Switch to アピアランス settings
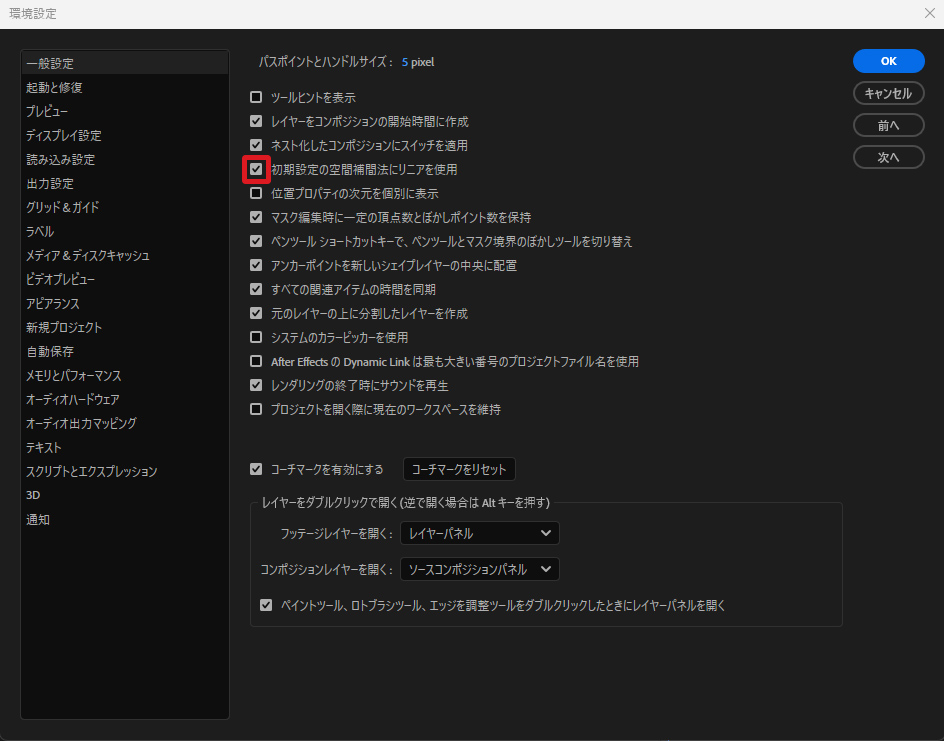Image resolution: width=944 pixels, height=741 pixels. coord(53,304)
